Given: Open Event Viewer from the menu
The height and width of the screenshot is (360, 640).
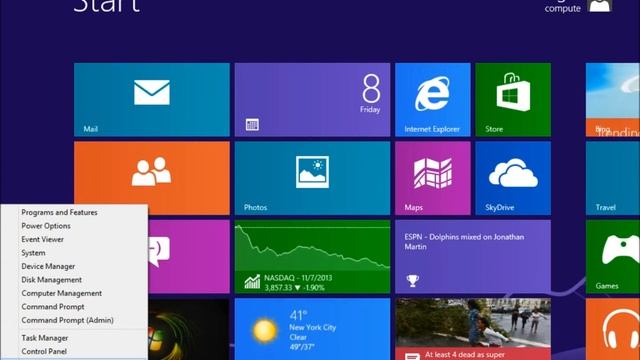Looking at the screenshot, I should [x=42, y=239].
